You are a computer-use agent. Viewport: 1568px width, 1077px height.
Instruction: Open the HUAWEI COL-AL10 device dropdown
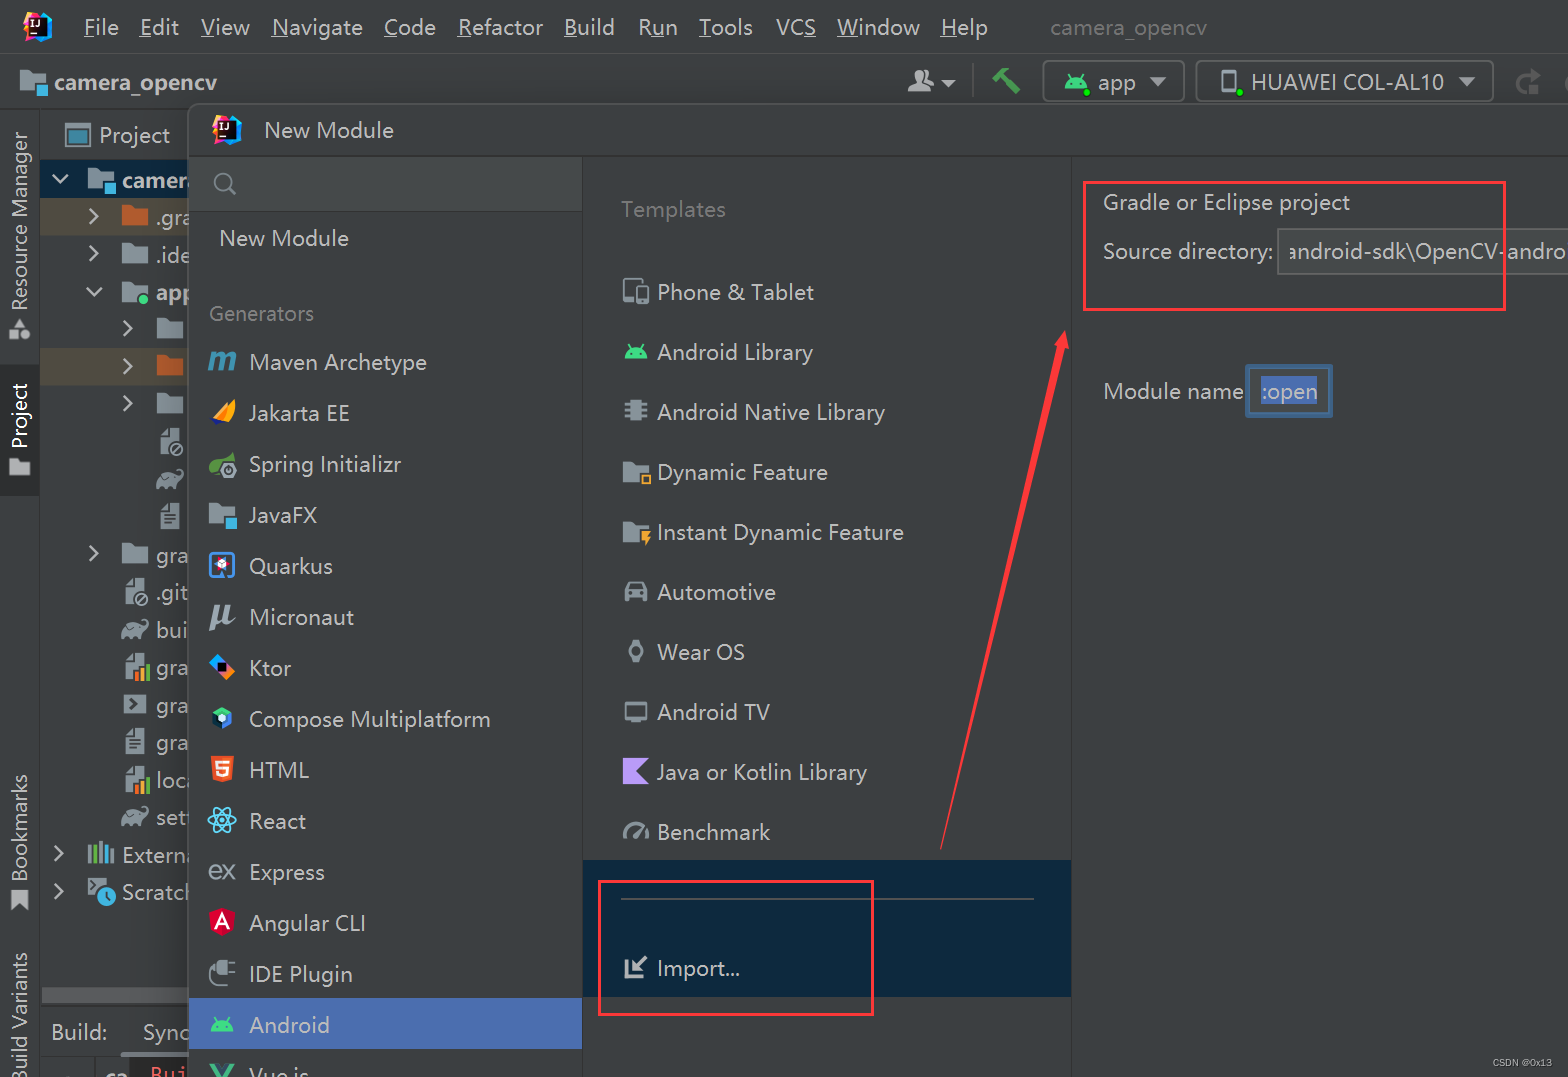1345,82
